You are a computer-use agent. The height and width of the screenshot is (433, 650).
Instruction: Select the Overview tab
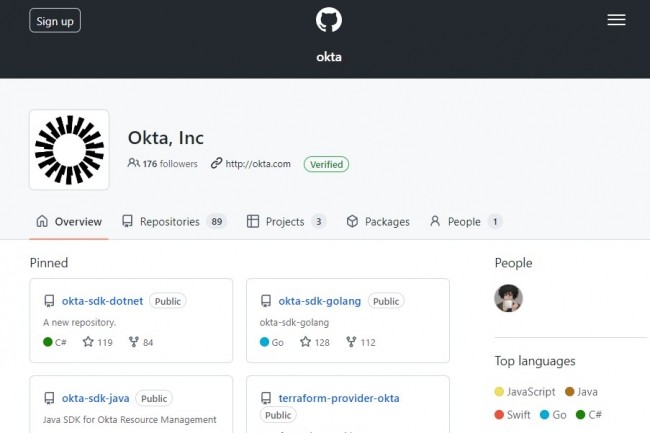(x=69, y=222)
